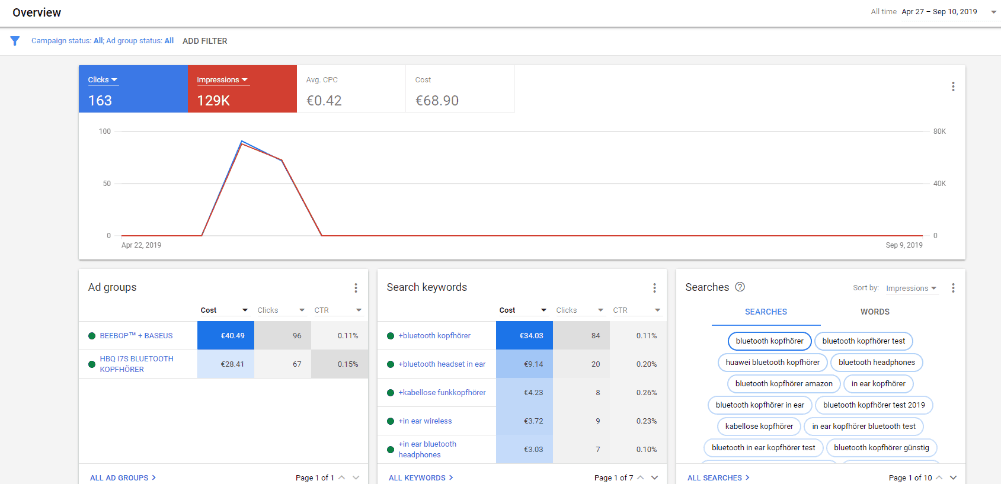Click status dot next to +in ear bluetooth headphones

tap(390, 450)
